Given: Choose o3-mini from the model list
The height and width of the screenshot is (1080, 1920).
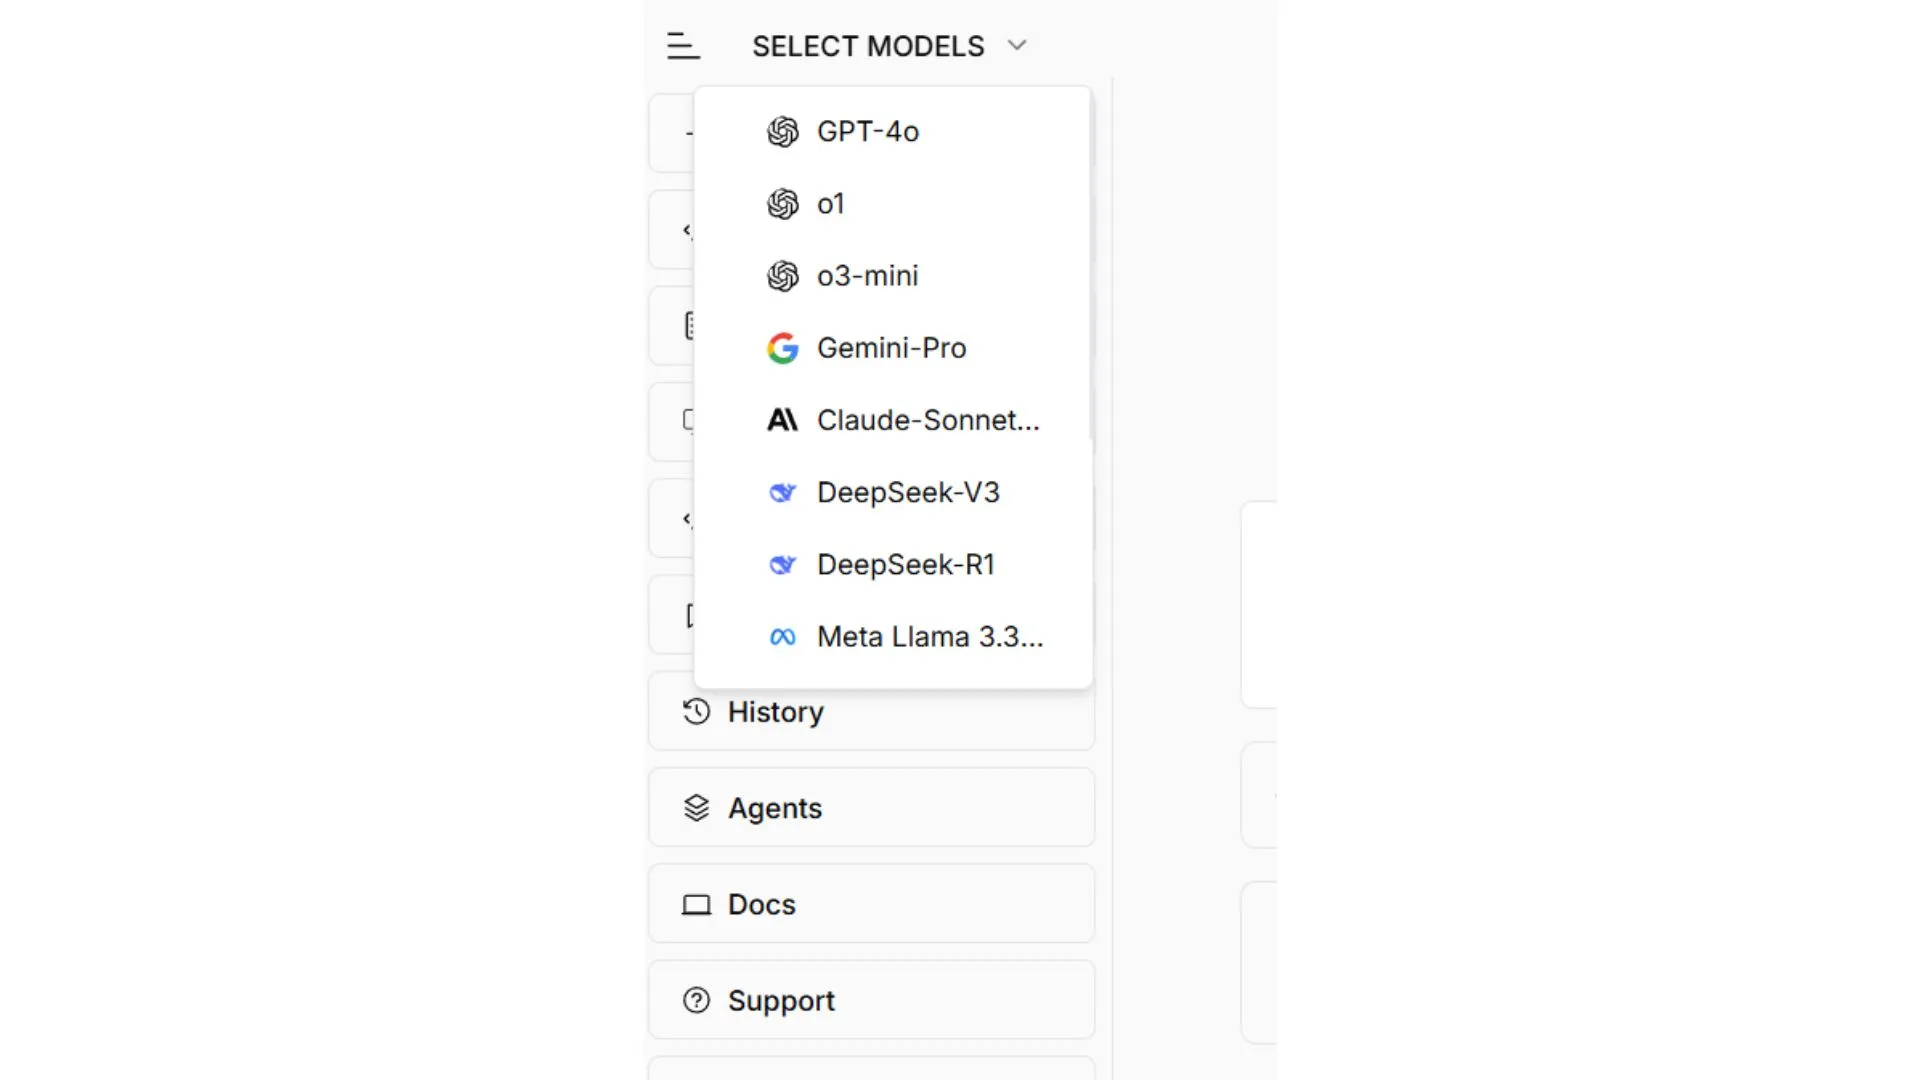Looking at the screenshot, I should [893, 276].
